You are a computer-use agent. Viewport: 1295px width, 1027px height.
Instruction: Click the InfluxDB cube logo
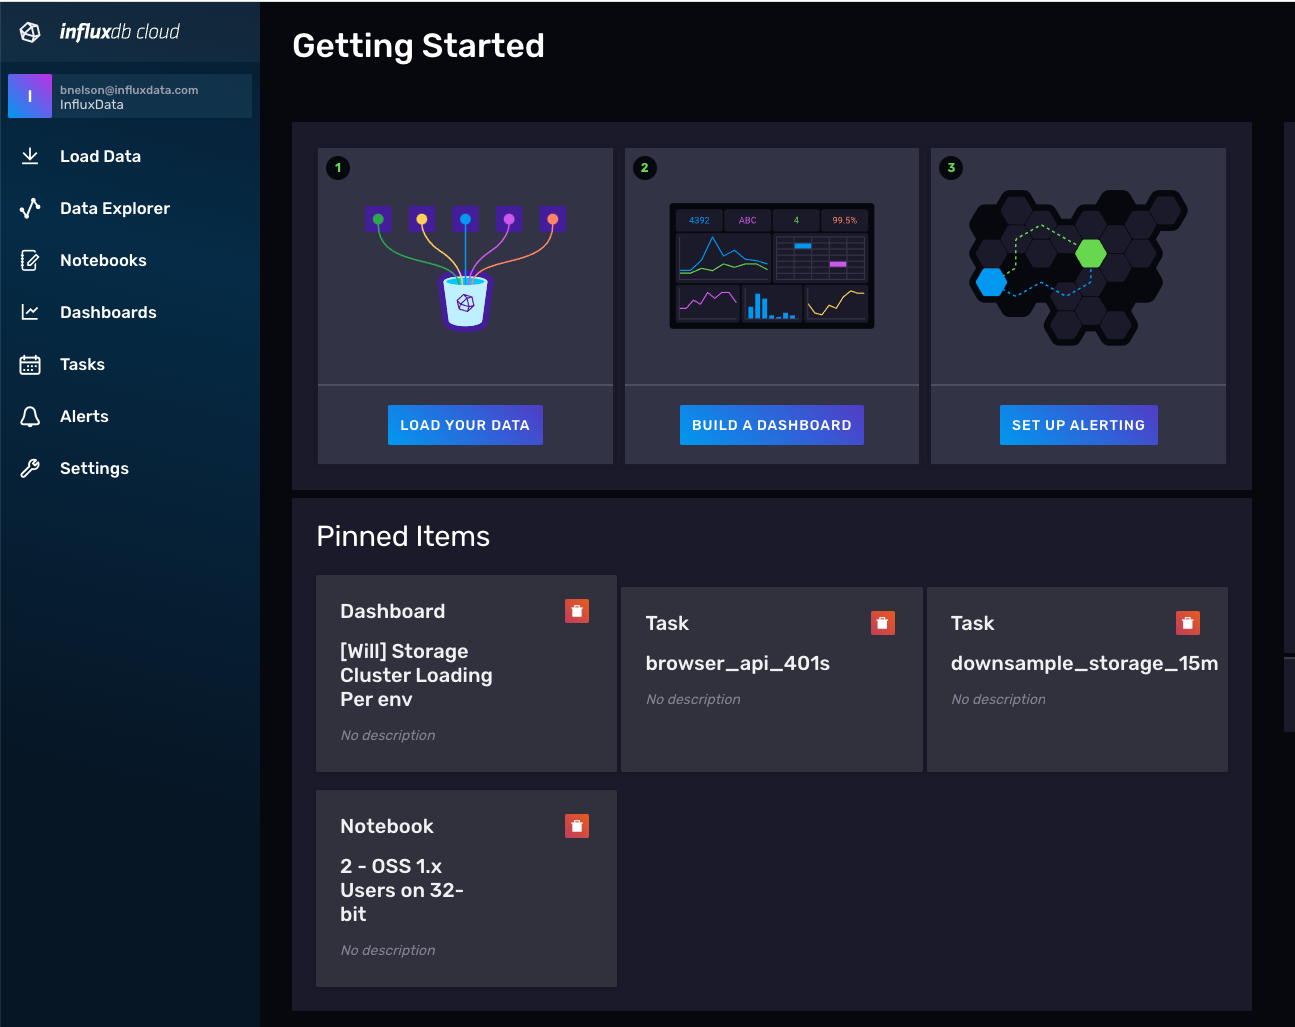click(29, 31)
